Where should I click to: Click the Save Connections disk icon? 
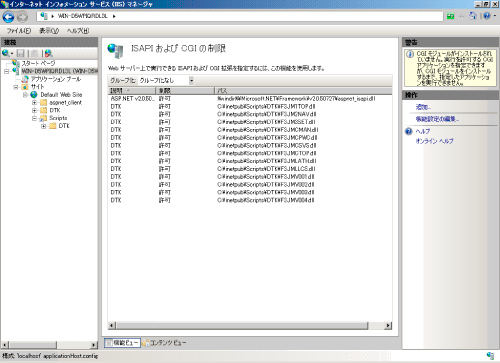[21, 53]
